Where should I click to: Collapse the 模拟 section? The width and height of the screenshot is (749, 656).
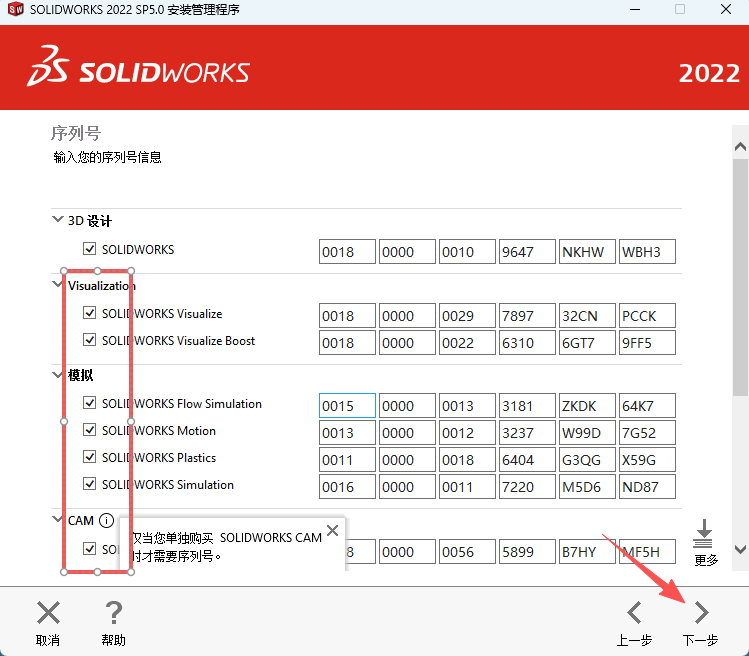pyautogui.click(x=58, y=375)
